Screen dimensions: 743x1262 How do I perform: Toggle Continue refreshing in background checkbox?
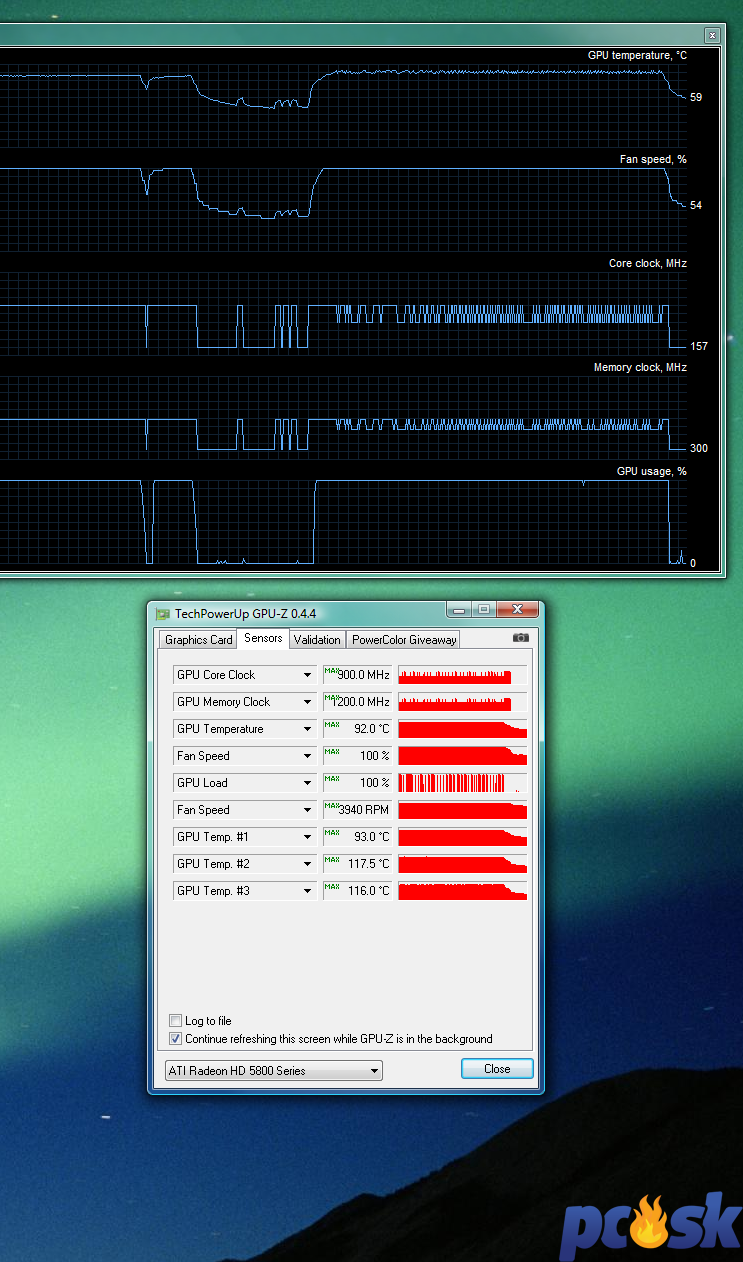tap(176, 1039)
